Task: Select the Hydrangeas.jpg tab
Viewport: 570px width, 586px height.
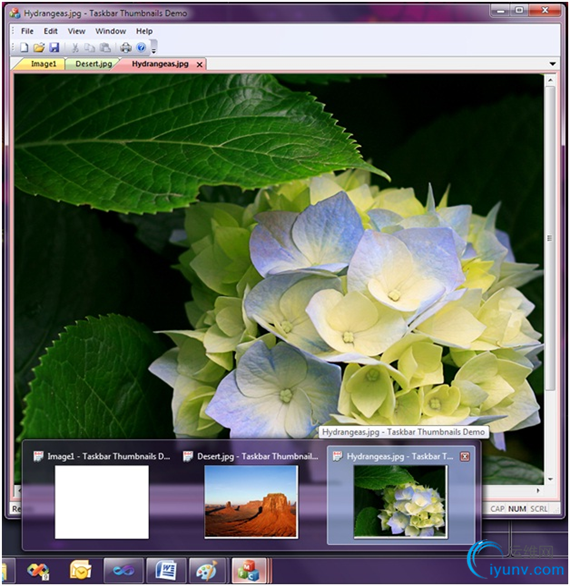Action: (x=160, y=64)
